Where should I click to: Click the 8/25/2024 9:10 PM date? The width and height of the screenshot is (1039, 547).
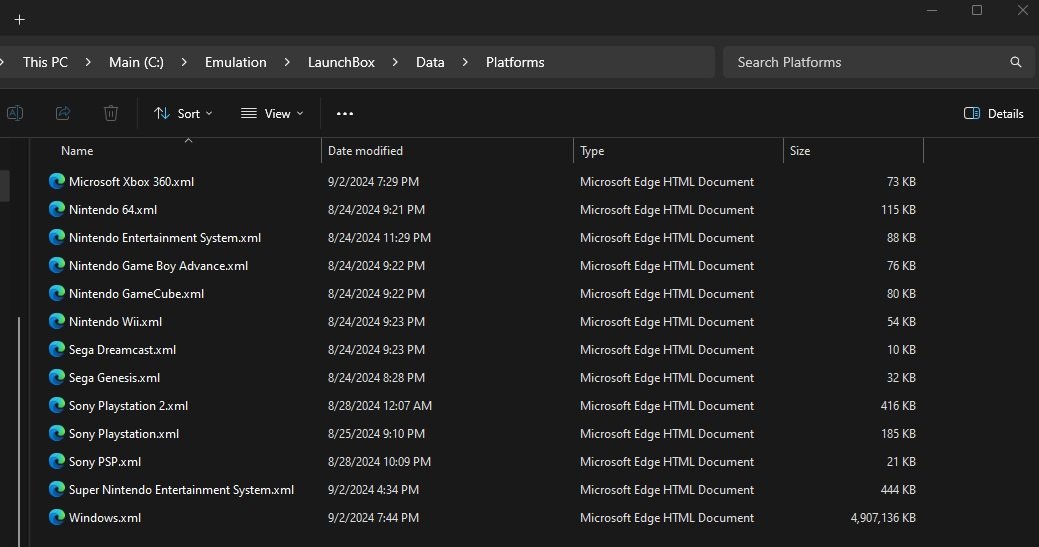click(376, 434)
